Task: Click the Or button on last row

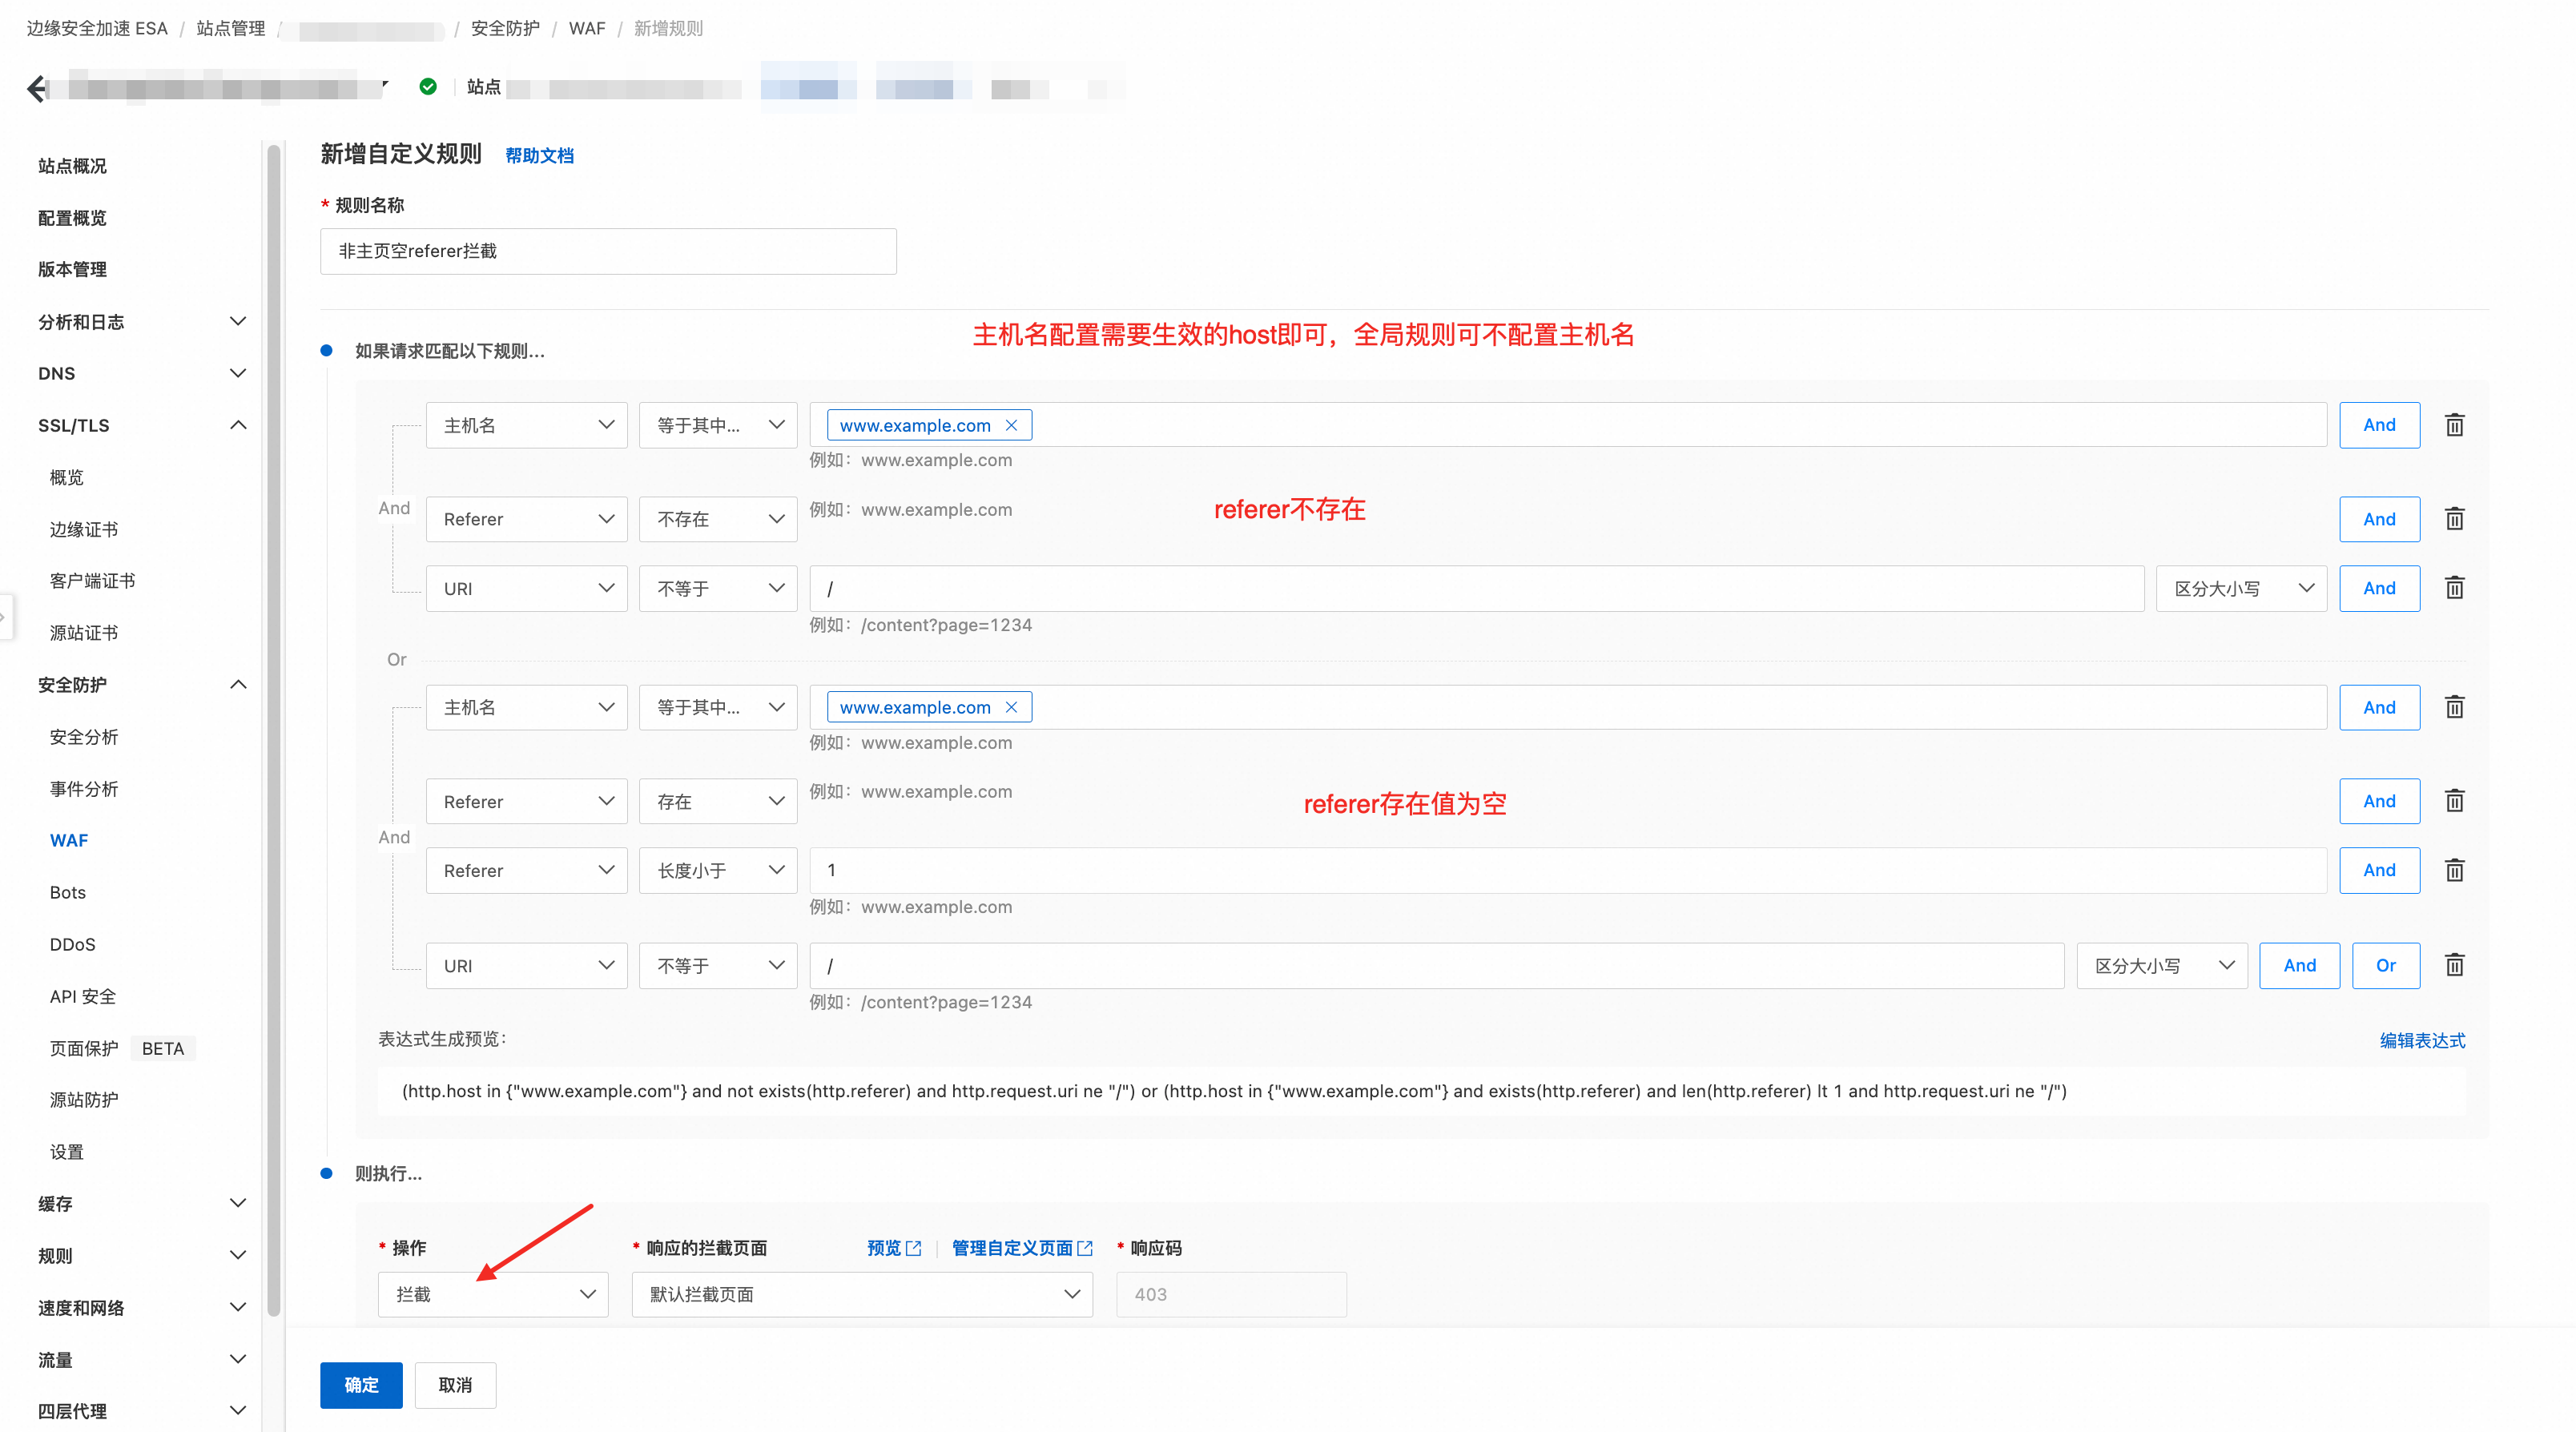Action: click(x=2385, y=965)
